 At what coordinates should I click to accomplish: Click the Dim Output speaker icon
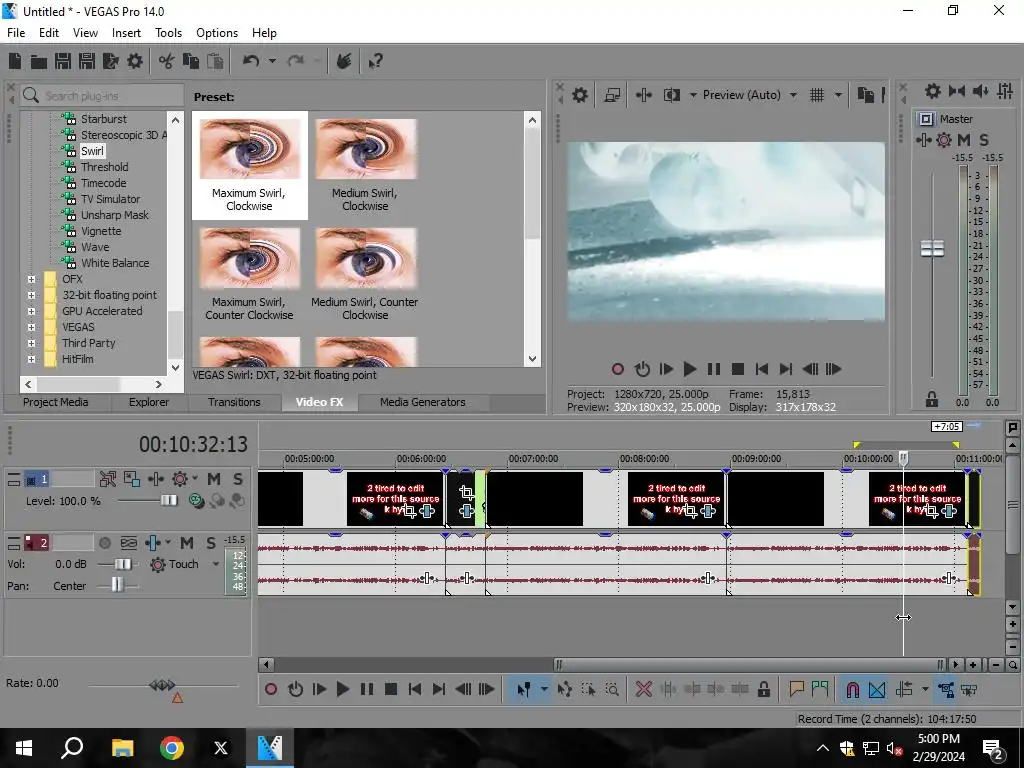pyautogui.click(x=980, y=91)
